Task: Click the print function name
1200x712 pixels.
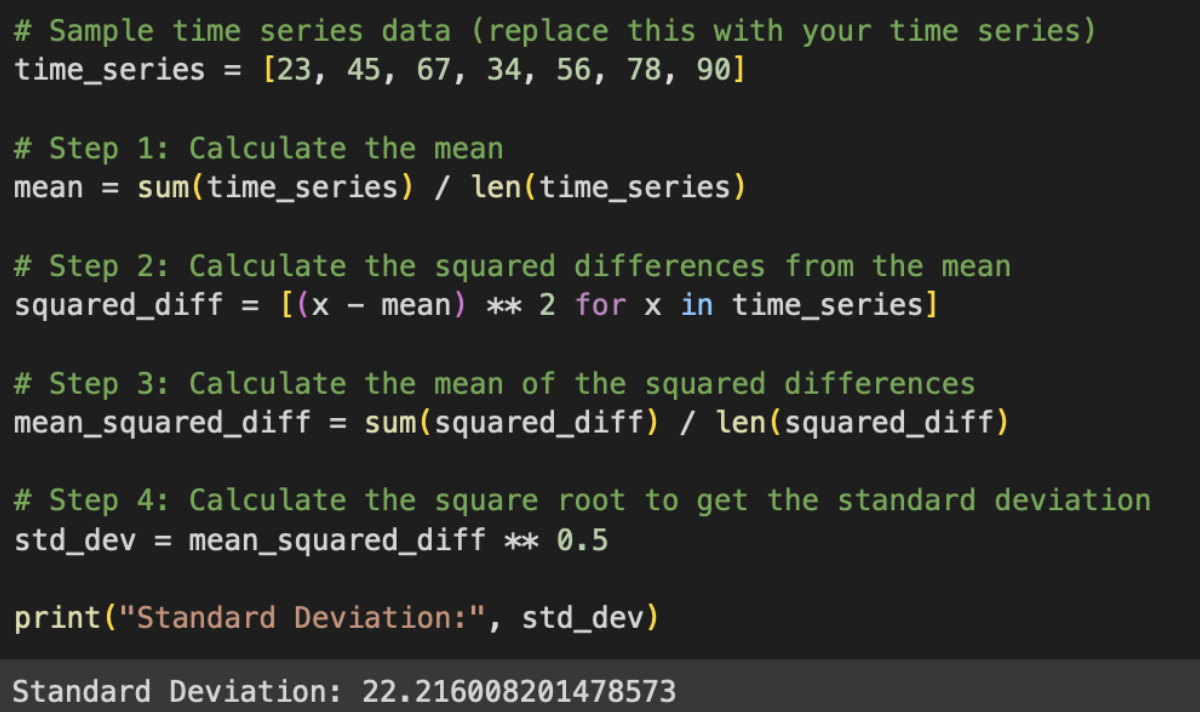Action: tap(57, 618)
